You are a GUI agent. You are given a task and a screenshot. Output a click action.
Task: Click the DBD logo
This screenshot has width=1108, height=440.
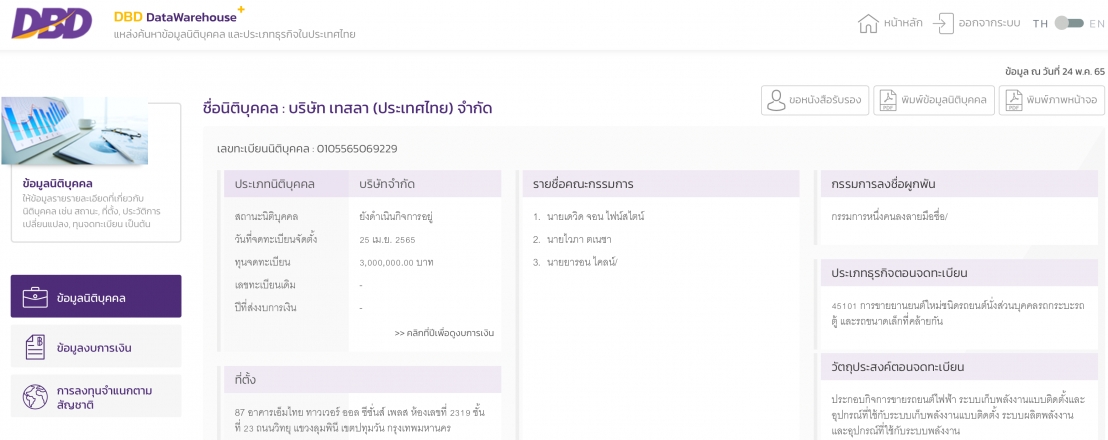pos(52,23)
